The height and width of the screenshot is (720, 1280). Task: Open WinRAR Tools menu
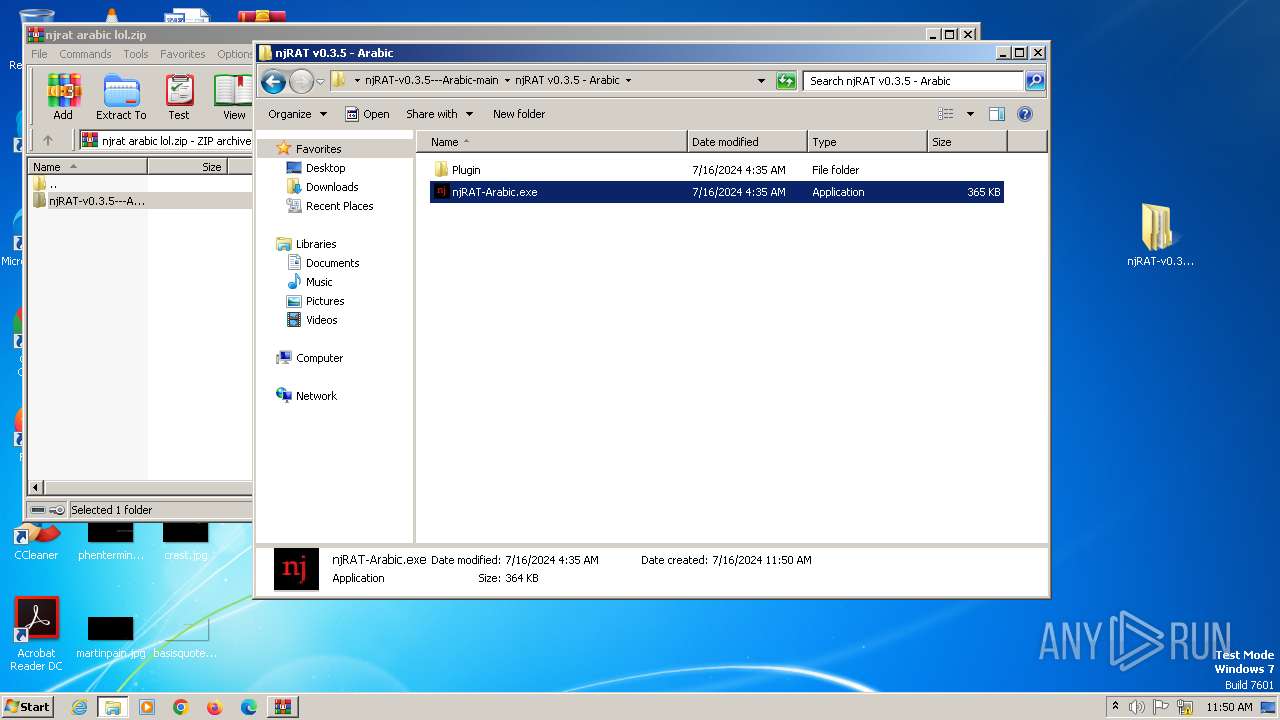pos(136,54)
